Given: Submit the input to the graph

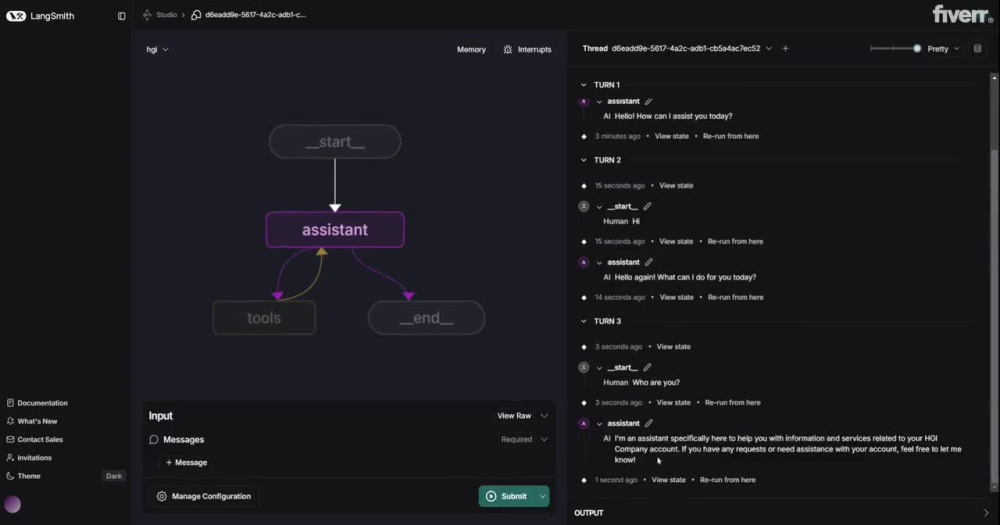Looking at the screenshot, I should click(507, 496).
